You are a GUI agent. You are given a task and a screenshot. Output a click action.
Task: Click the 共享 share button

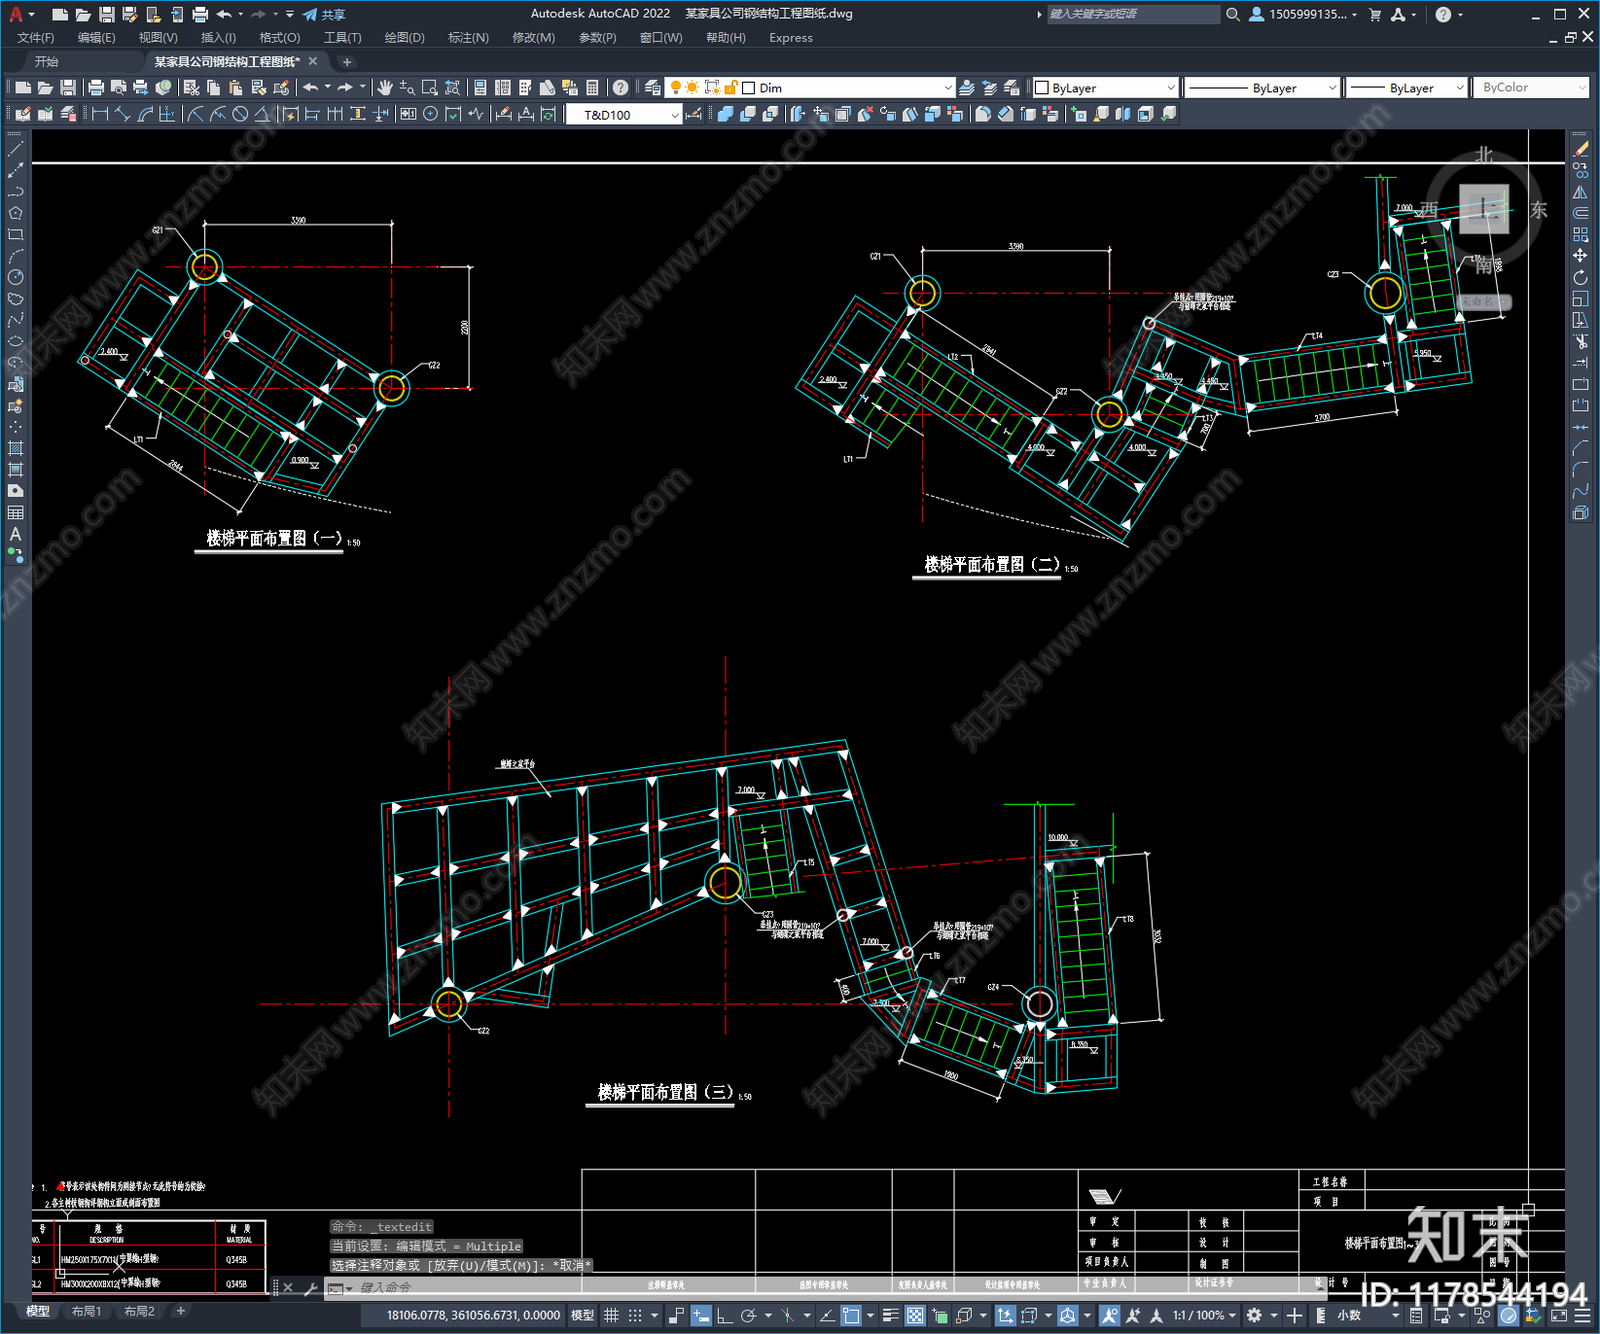coord(325,14)
